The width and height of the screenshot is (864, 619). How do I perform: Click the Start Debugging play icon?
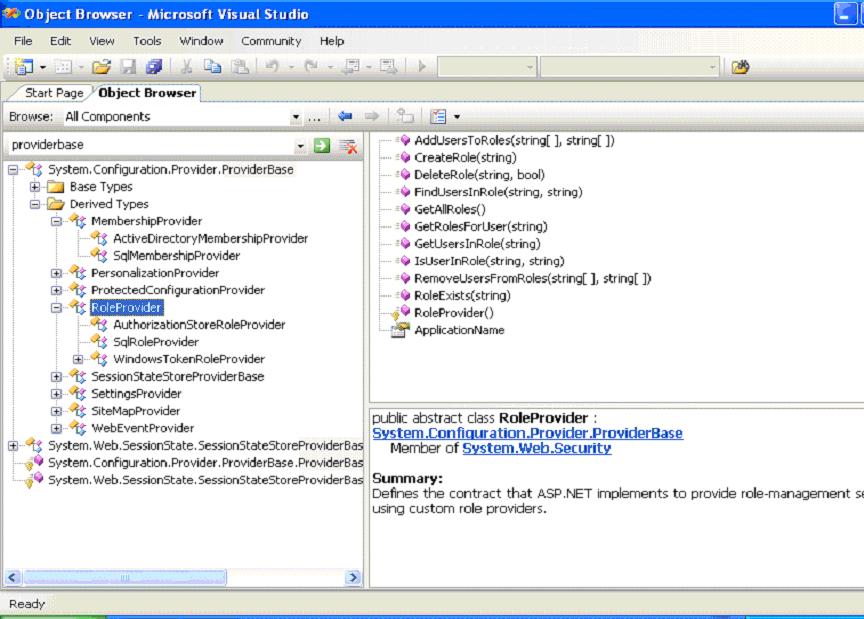[x=422, y=67]
